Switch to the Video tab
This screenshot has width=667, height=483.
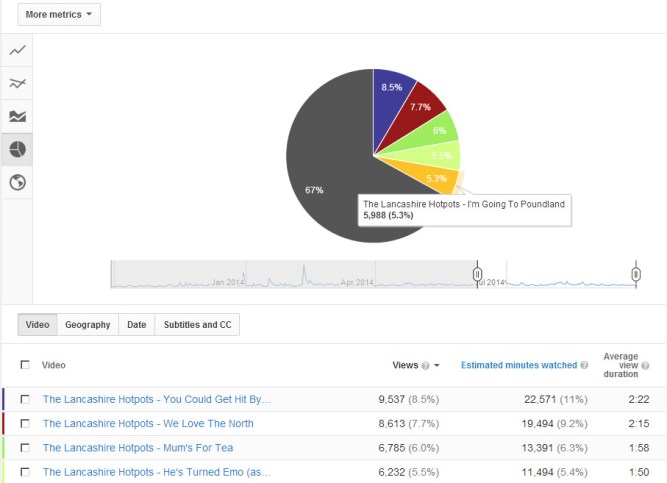pyautogui.click(x=37, y=325)
